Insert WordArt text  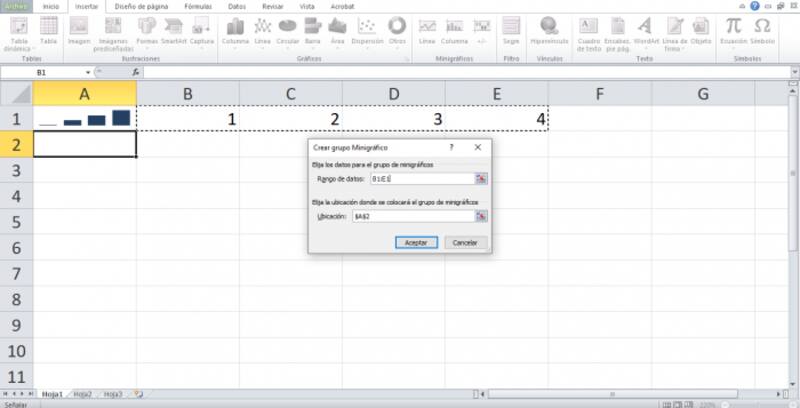coord(645,29)
